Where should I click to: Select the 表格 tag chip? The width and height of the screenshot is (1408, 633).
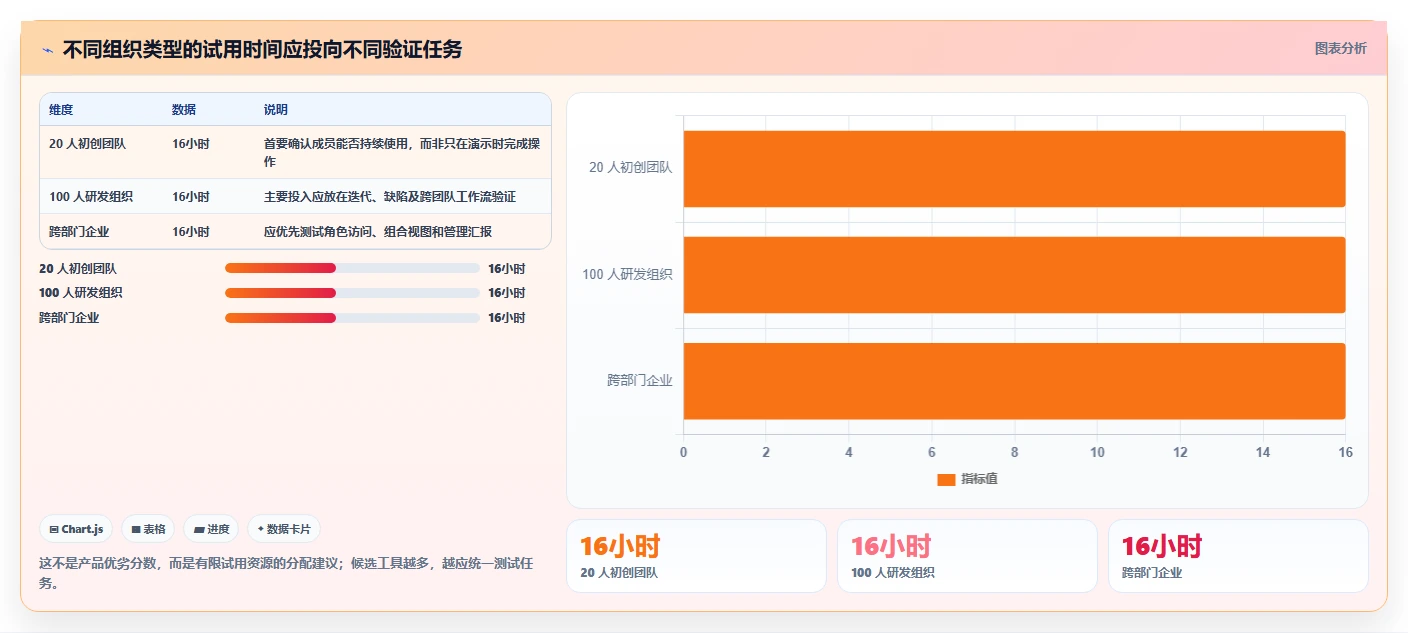pyautogui.click(x=148, y=529)
